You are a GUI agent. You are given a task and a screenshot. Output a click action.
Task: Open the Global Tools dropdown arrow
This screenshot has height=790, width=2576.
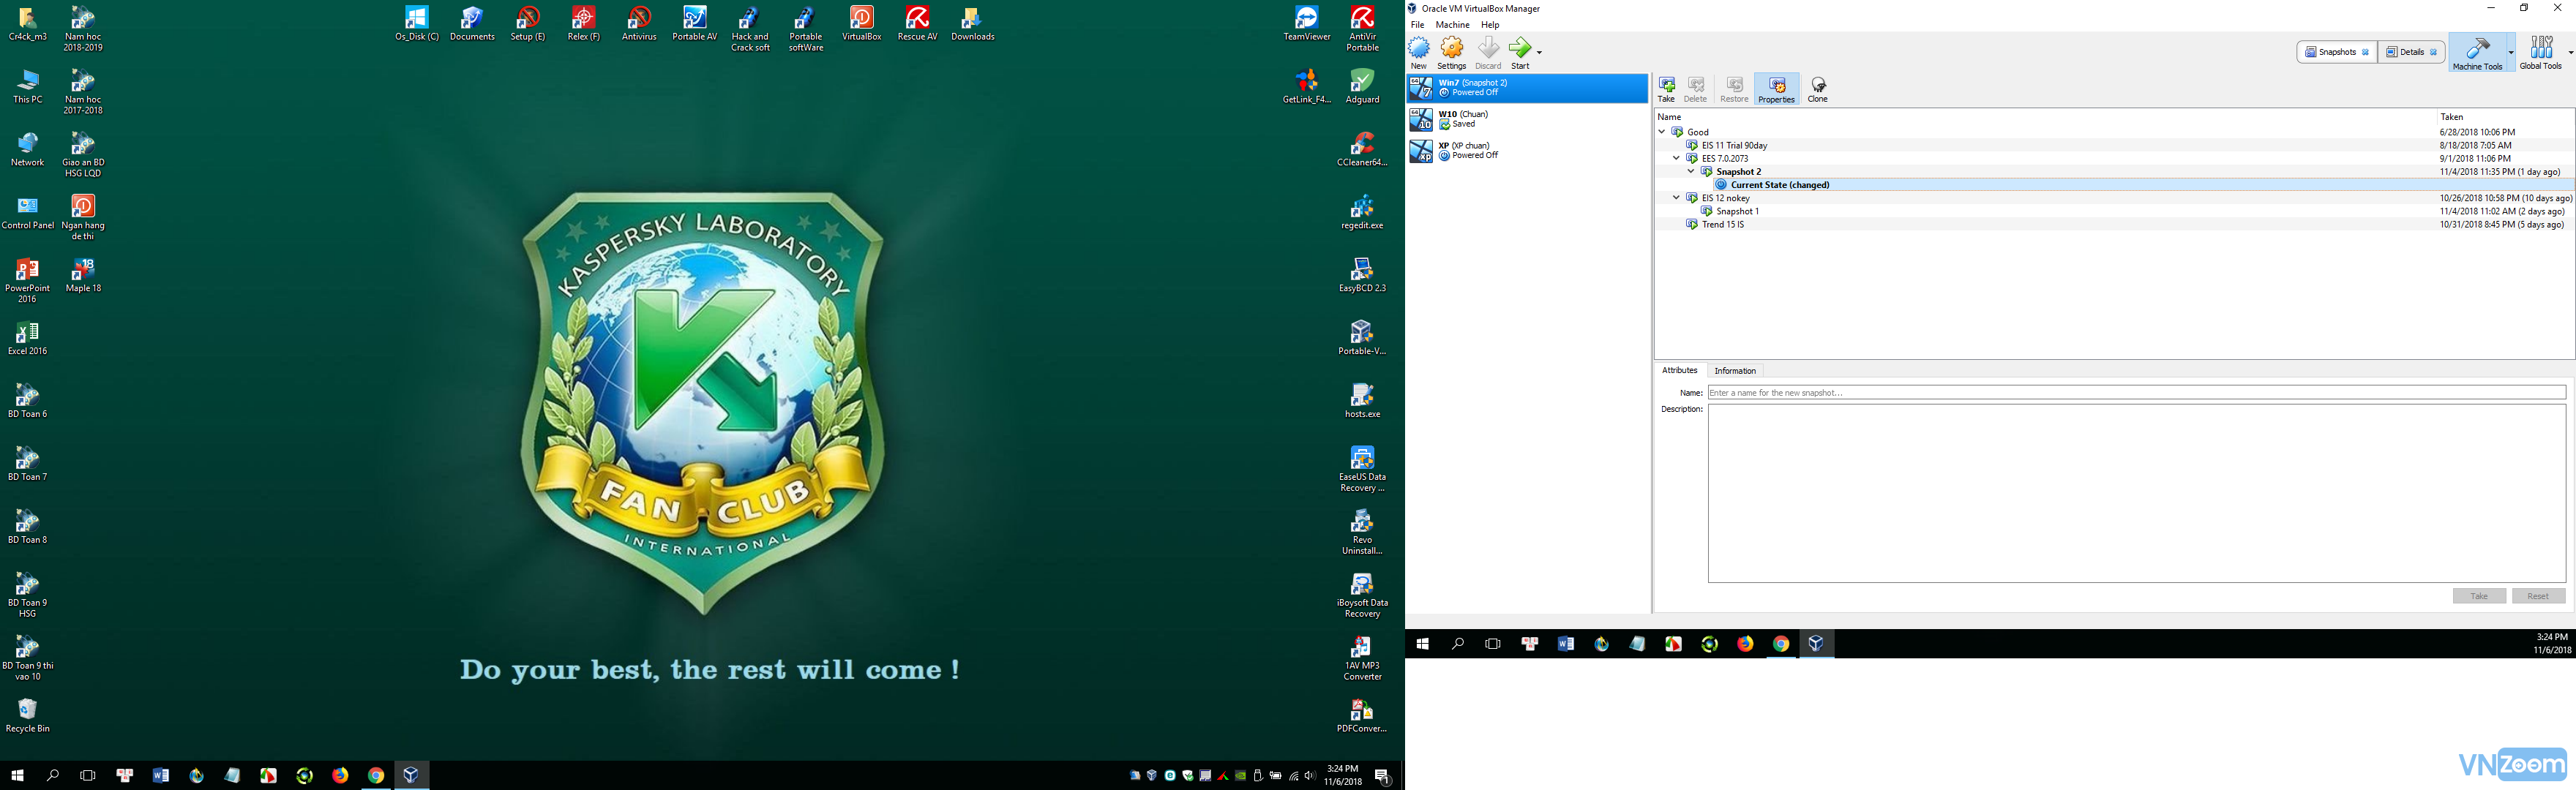pyautogui.click(x=2570, y=53)
